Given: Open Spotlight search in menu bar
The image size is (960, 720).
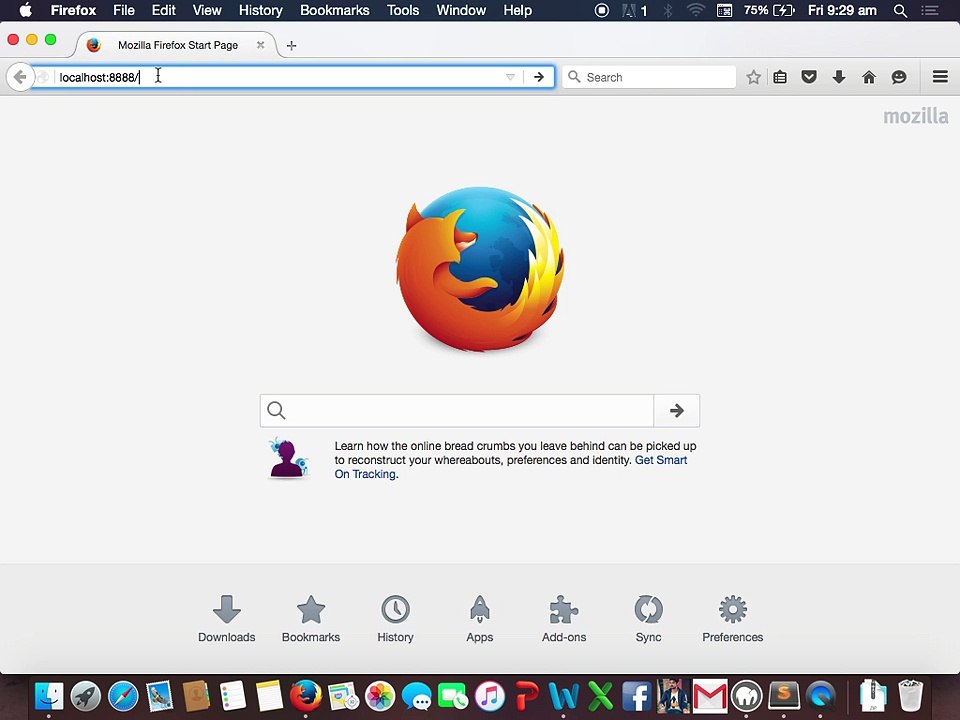Looking at the screenshot, I should tap(900, 10).
